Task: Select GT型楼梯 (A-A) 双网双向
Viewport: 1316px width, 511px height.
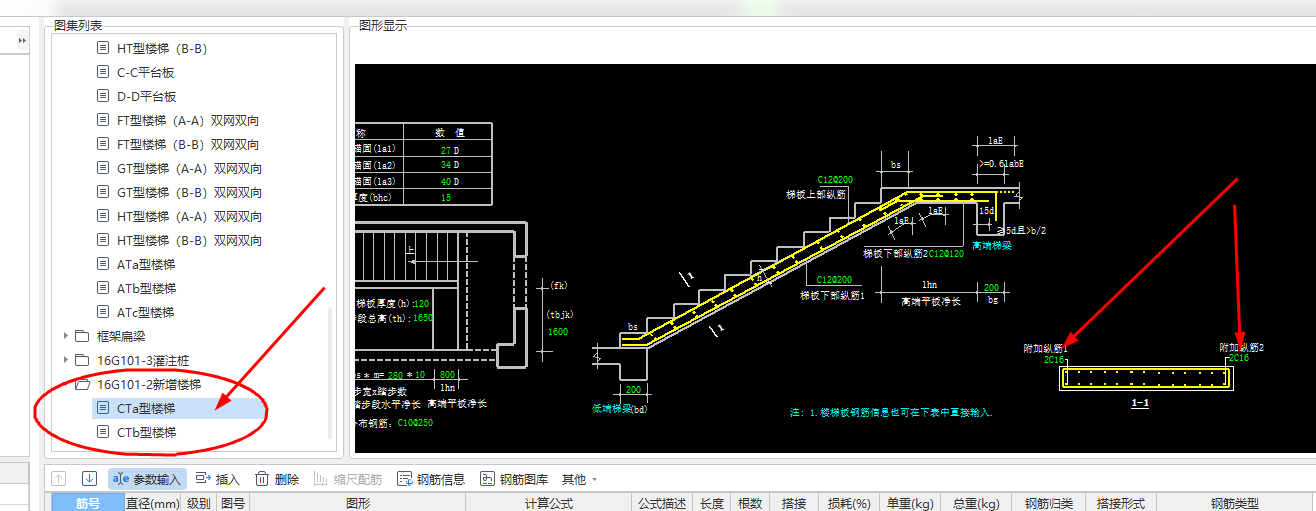Action: coord(189,168)
